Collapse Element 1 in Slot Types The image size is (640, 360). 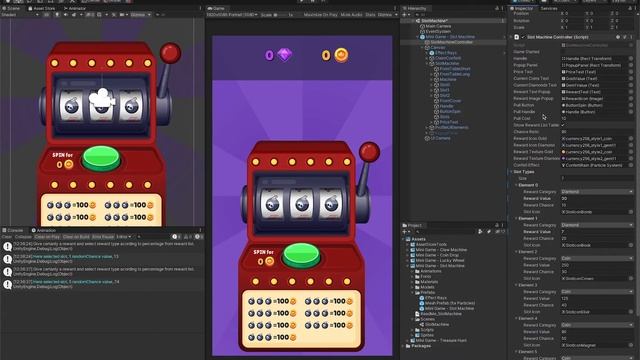[x=516, y=218]
